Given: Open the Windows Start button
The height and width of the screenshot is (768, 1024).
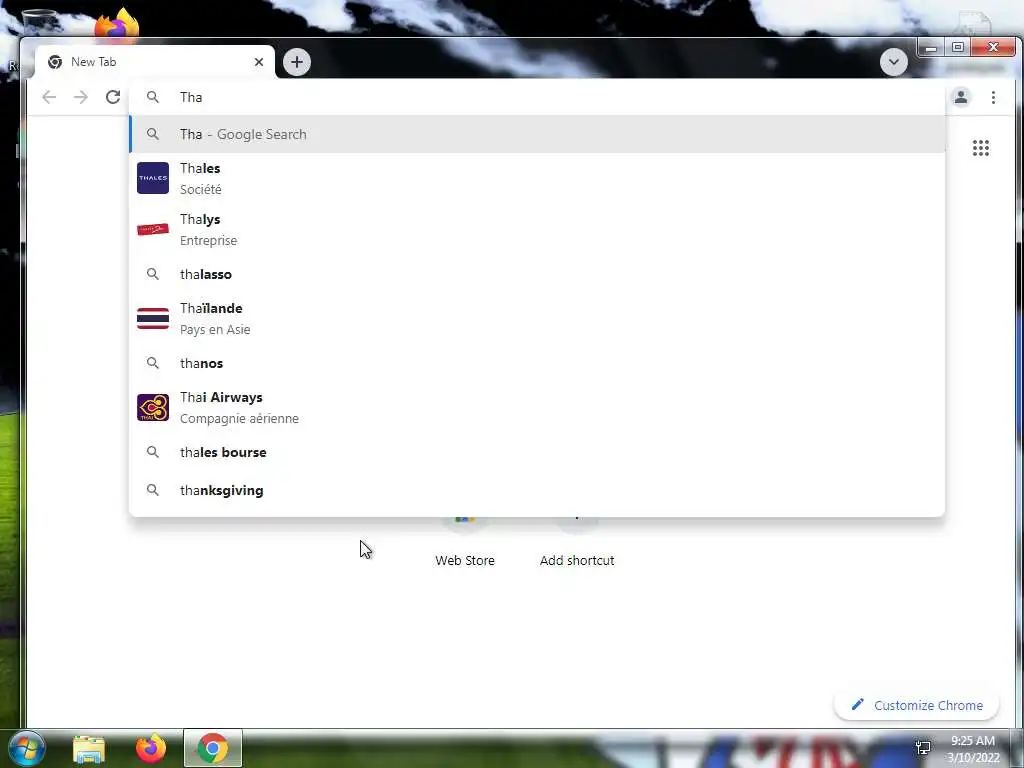Looking at the screenshot, I should 25,748.
